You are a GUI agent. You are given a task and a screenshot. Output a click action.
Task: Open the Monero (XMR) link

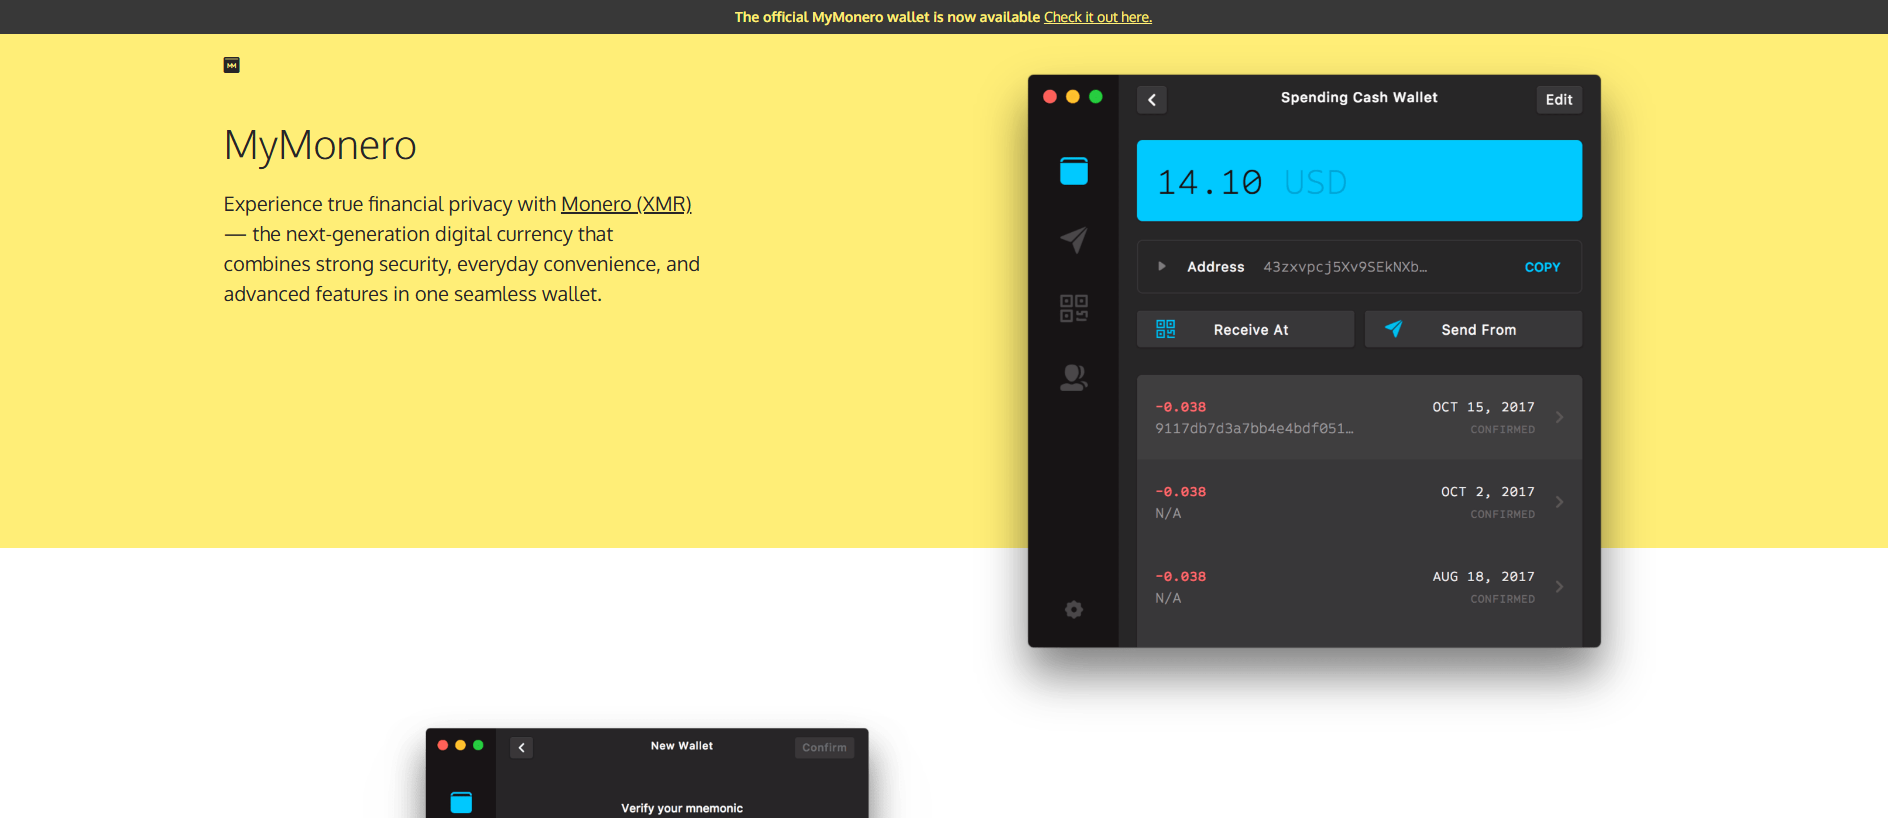point(626,204)
